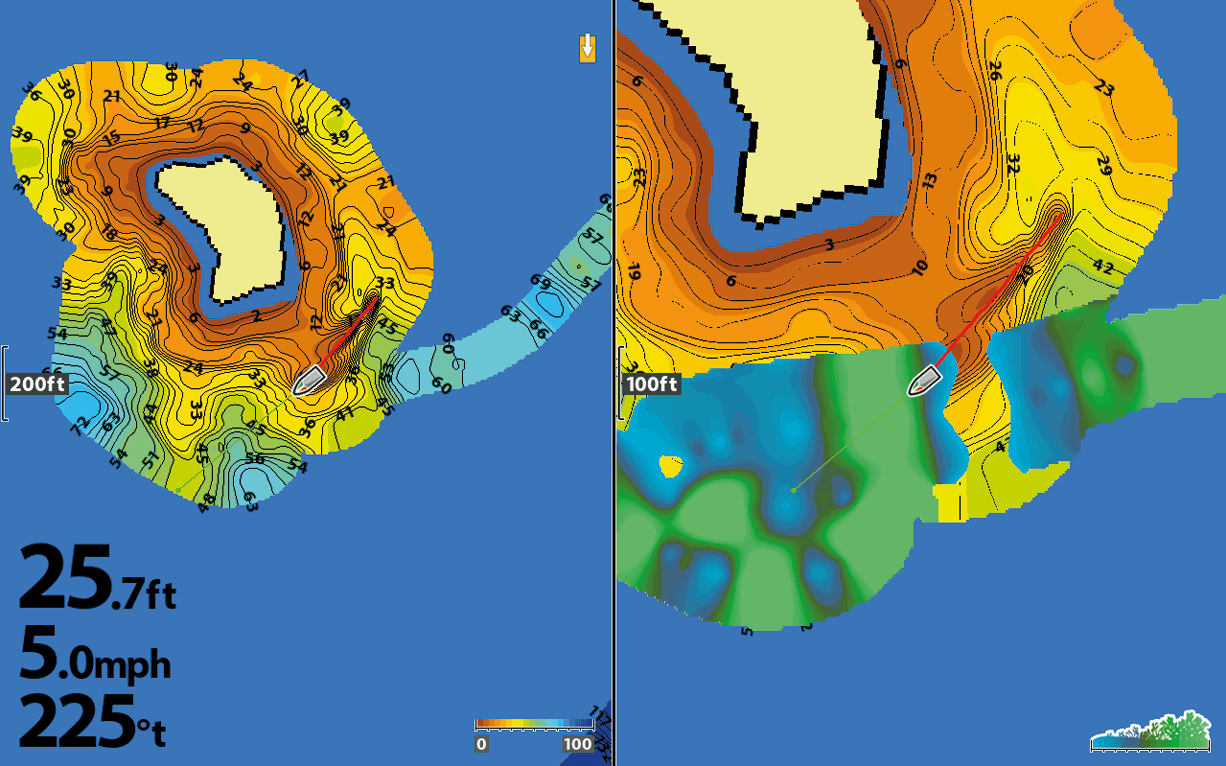Click the boat icon in the right chart
The width and height of the screenshot is (1226, 766).
click(924, 381)
